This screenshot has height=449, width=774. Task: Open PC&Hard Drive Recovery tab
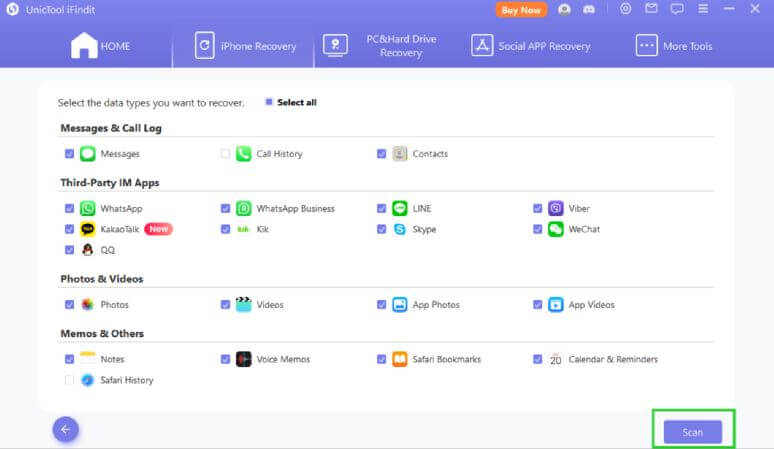380,46
